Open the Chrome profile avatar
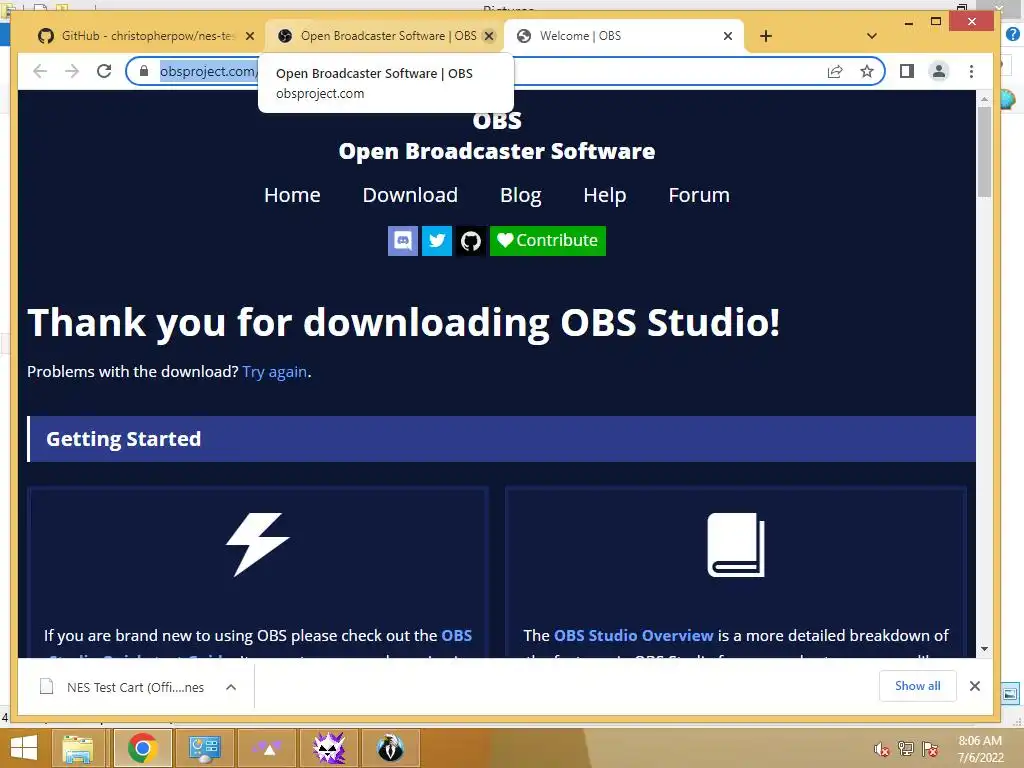Image resolution: width=1024 pixels, height=768 pixels. point(938,71)
